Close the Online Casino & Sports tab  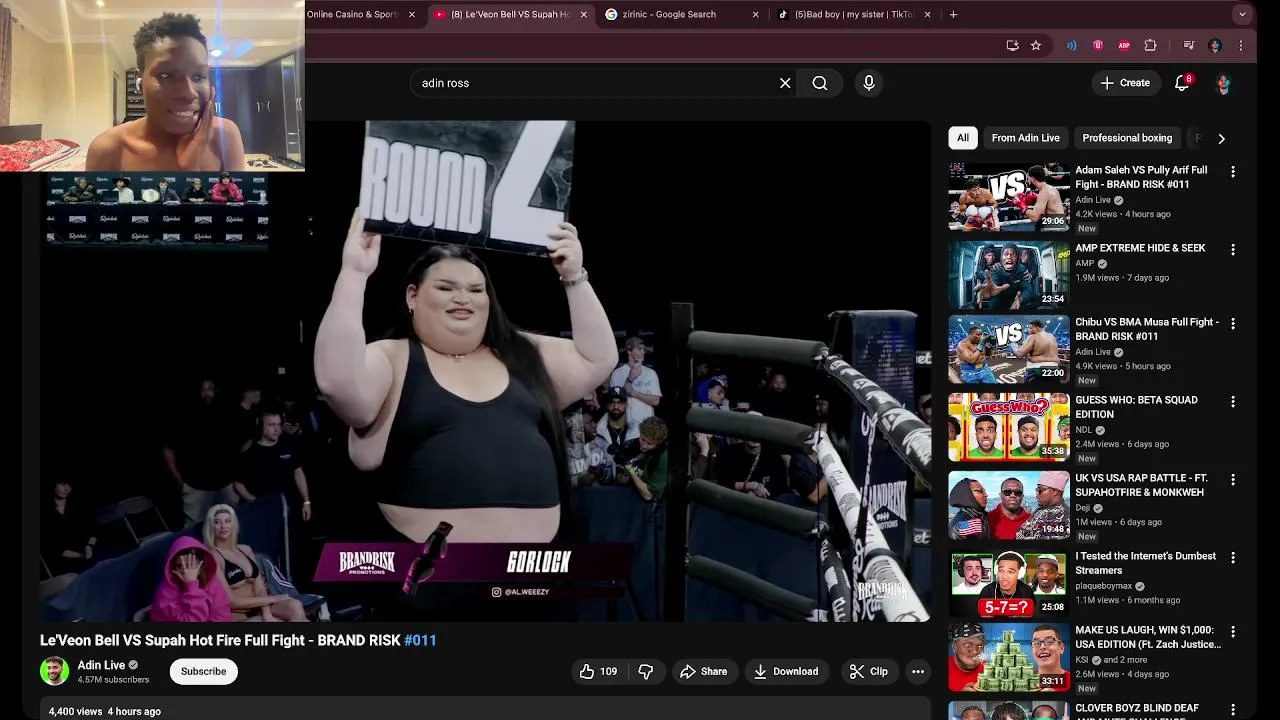tap(412, 14)
